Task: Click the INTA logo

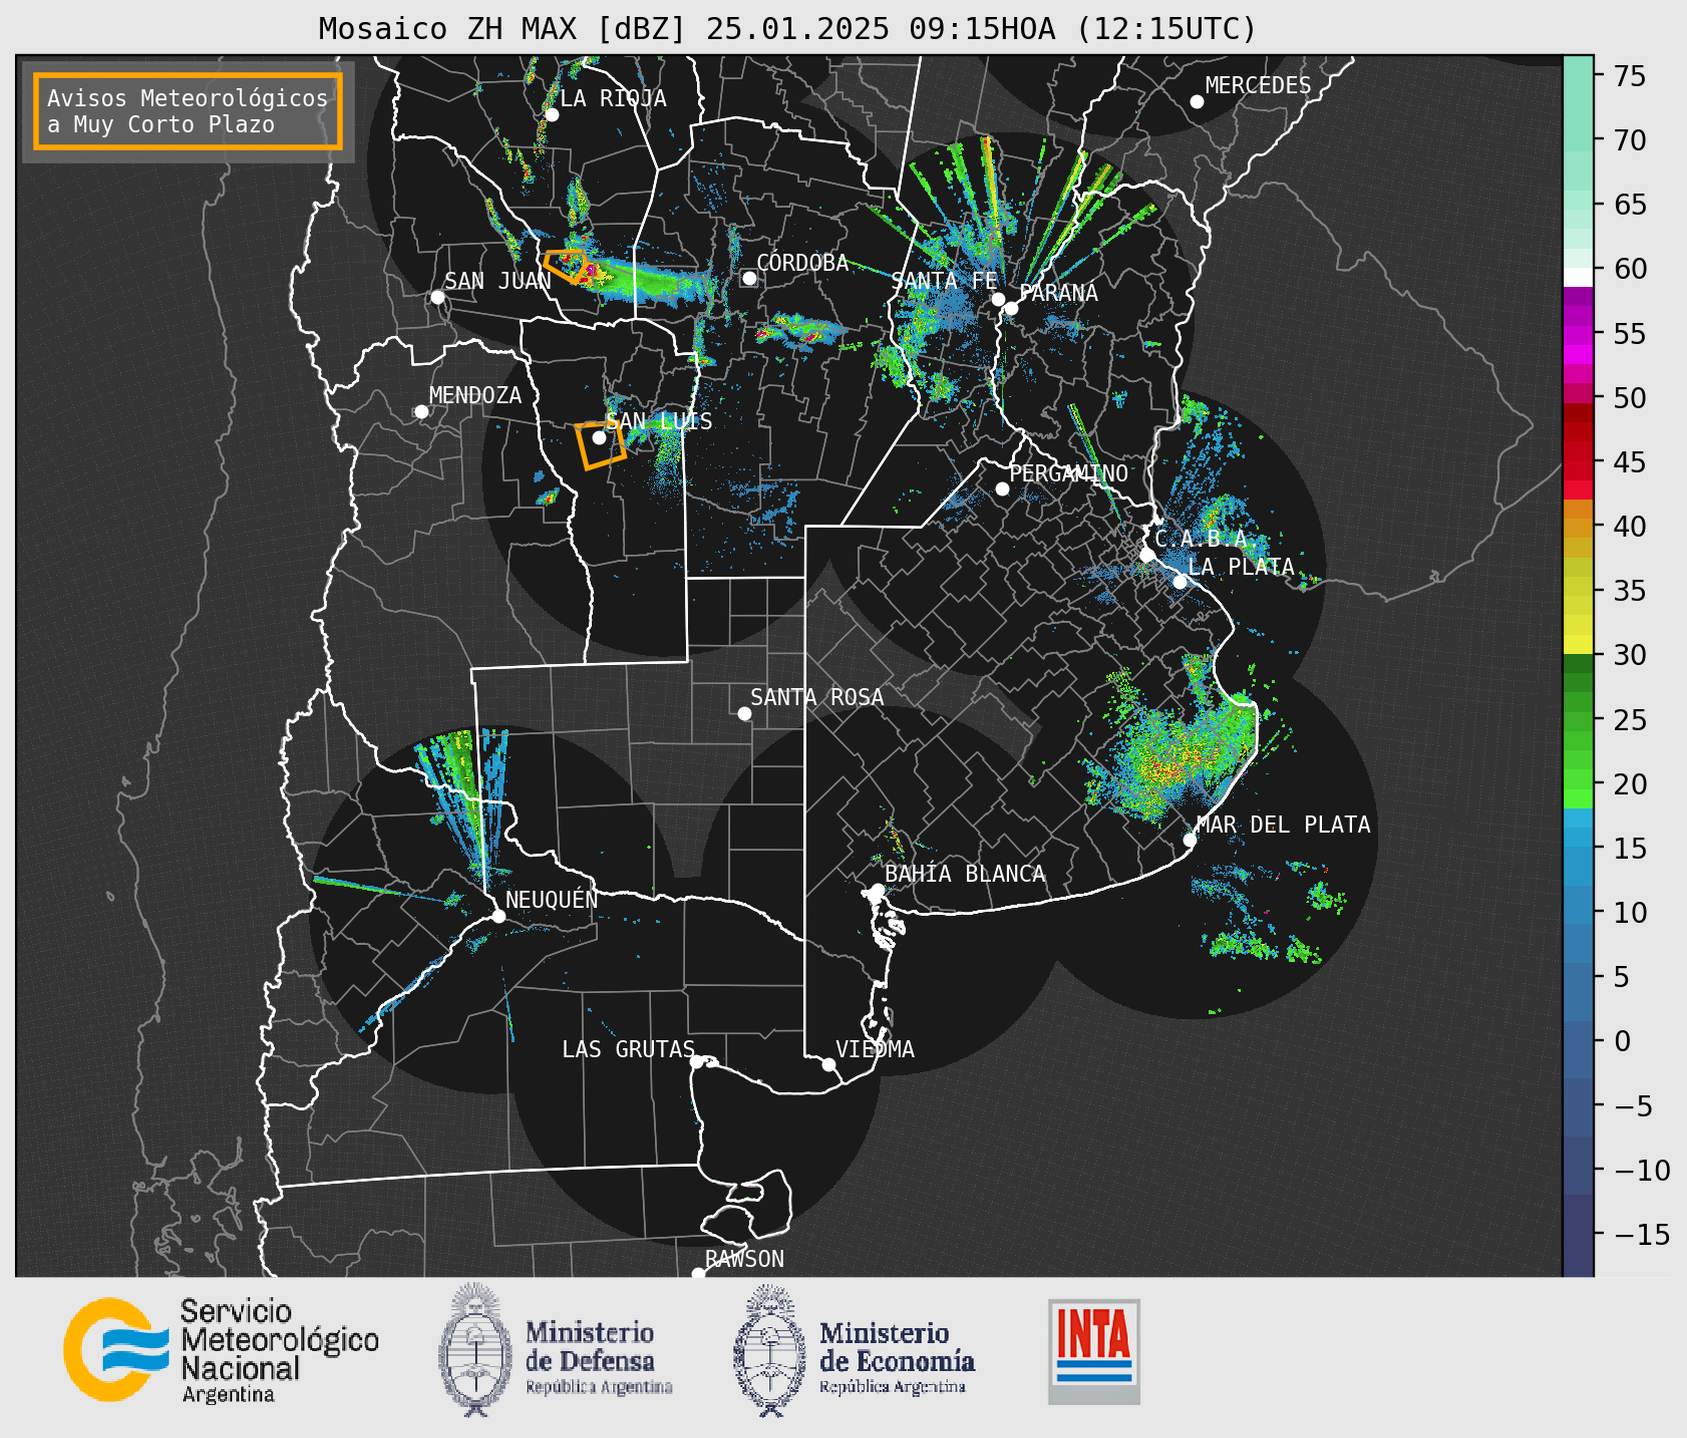Action: click(x=1094, y=1351)
